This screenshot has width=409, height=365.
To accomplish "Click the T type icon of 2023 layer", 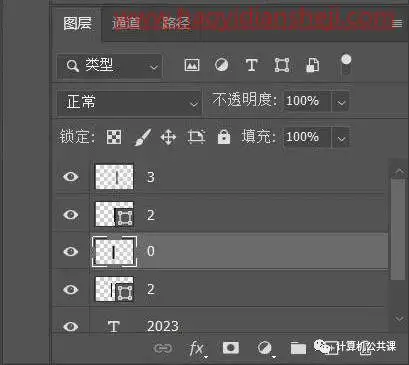I will pyautogui.click(x=114, y=326).
